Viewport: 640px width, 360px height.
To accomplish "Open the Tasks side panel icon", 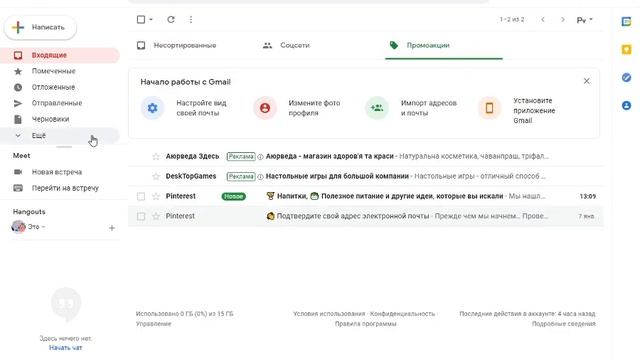I will coord(627,78).
